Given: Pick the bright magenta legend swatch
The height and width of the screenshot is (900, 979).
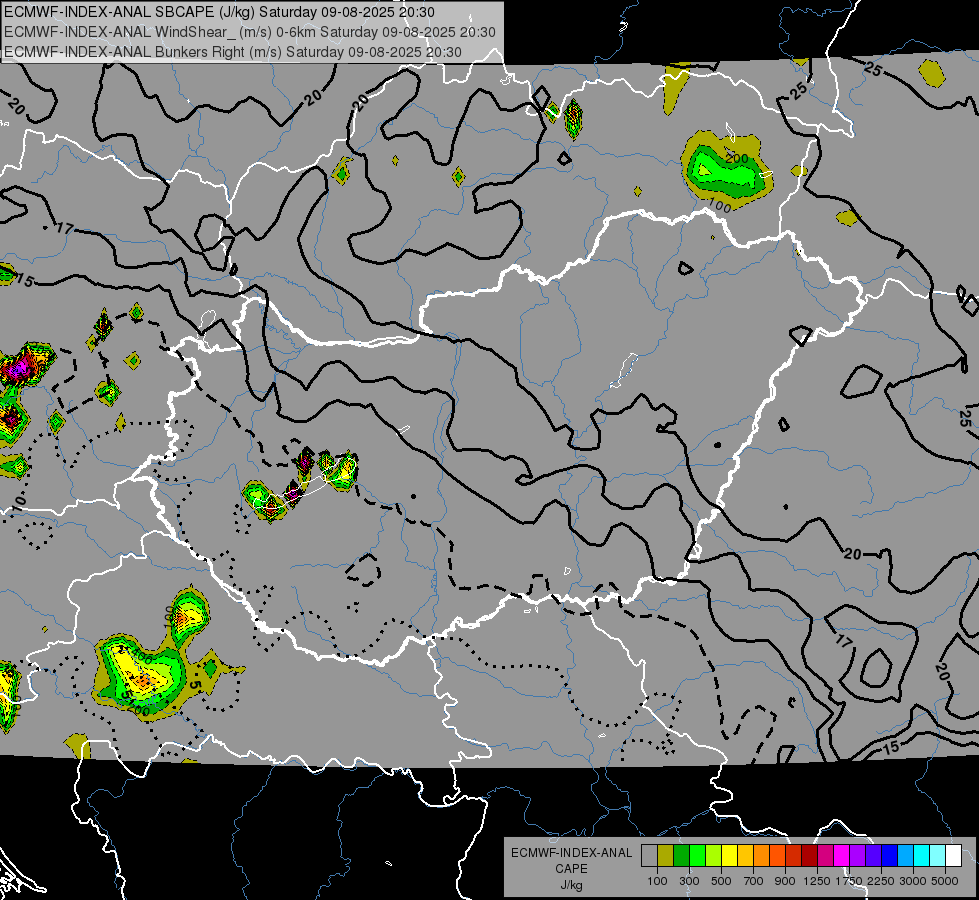Looking at the screenshot, I should 842,856.
